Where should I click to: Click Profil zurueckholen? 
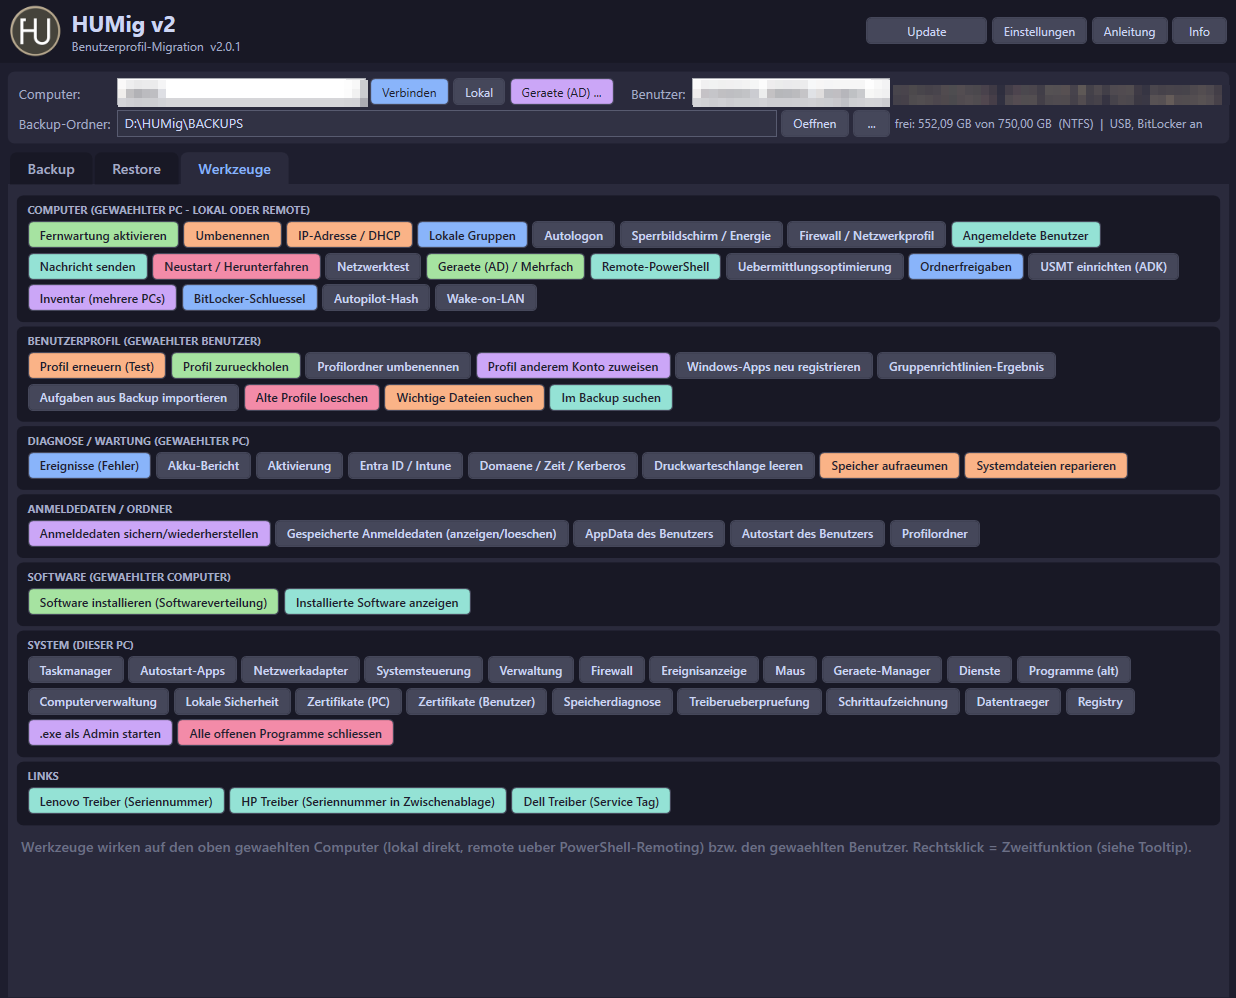236,367
